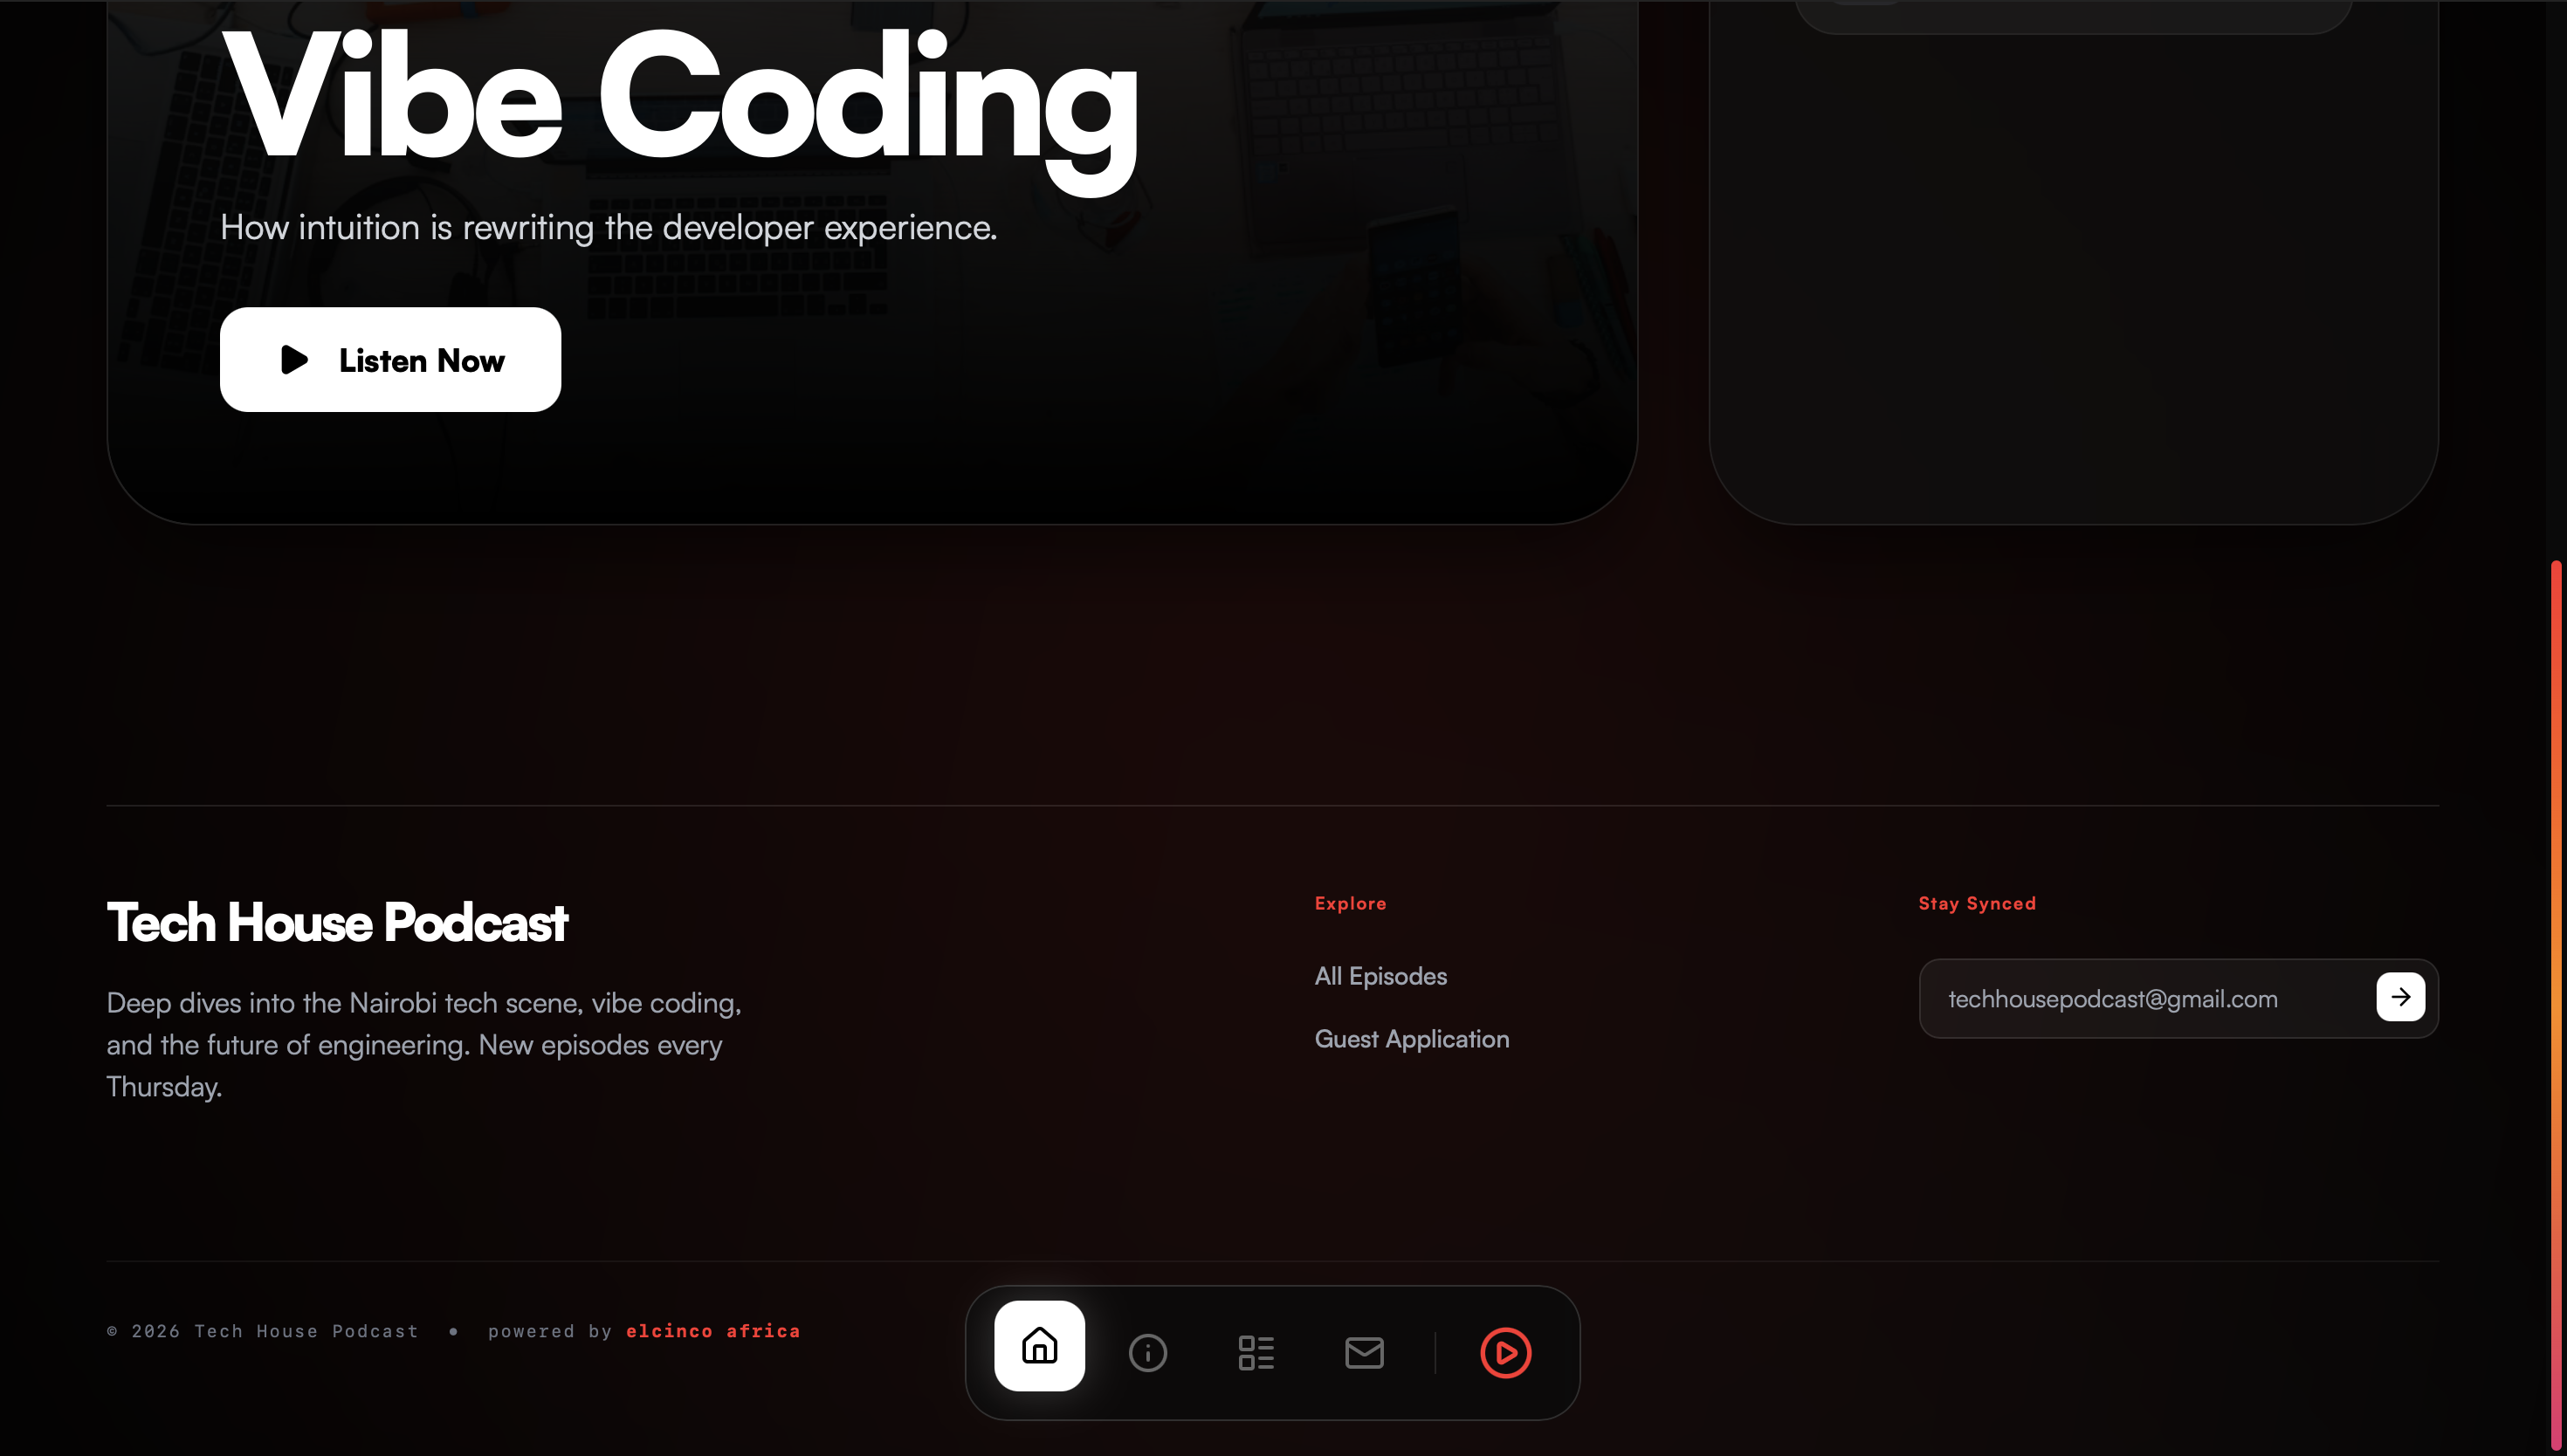The height and width of the screenshot is (1456, 2567).
Task: Click the 'Deep dives into the Nairobi' description
Action: [424, 1044]
